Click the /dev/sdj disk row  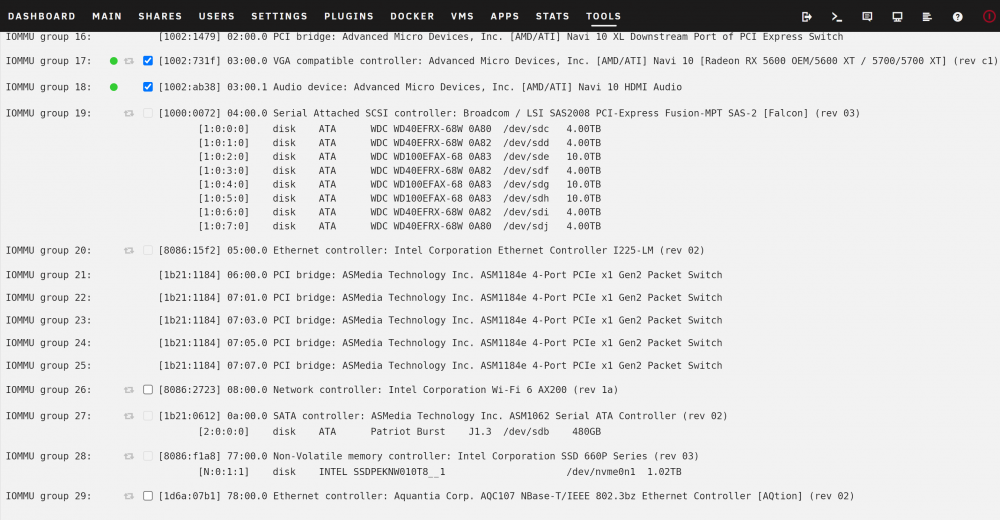click(400, 227)
